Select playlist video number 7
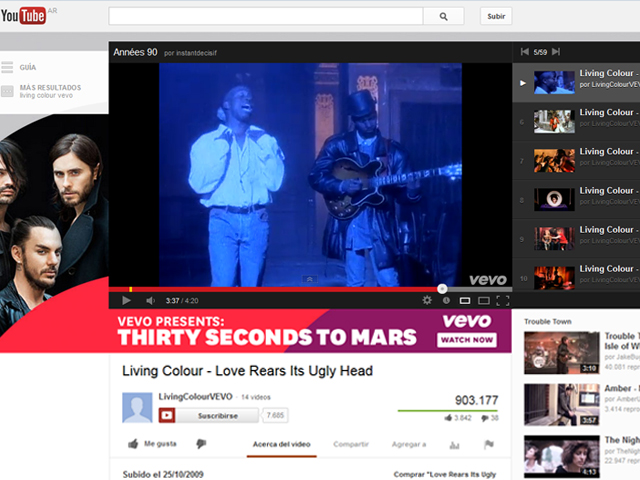The width and height of the screenshot is (640, 480). point(576,161)
